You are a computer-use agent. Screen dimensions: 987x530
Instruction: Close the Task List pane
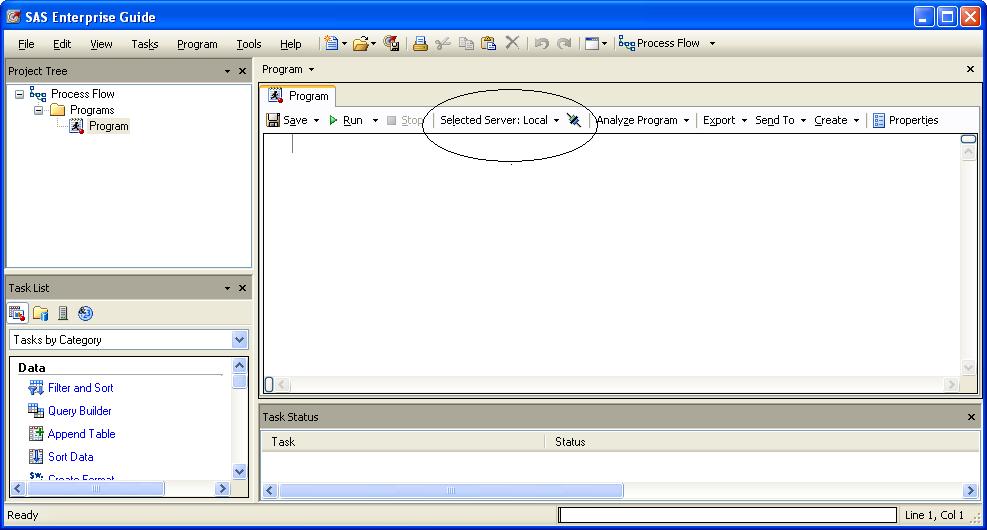pos(242,288)
